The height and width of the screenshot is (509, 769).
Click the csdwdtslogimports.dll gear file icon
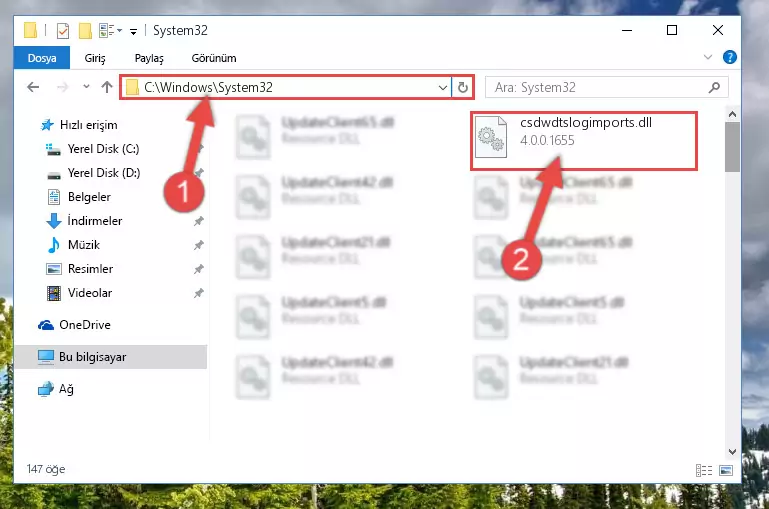click(491, 137)
